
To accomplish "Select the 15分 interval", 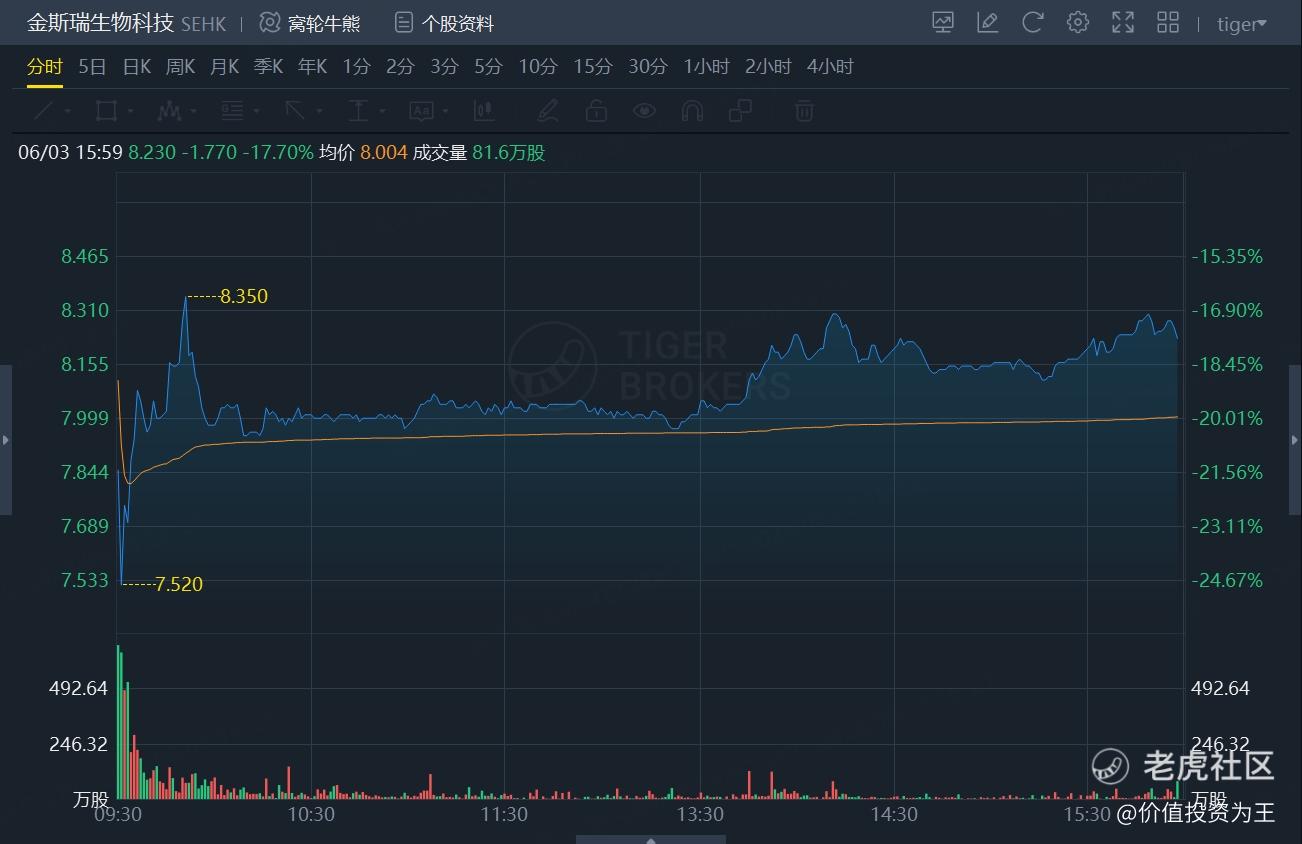I will point(592,67).
